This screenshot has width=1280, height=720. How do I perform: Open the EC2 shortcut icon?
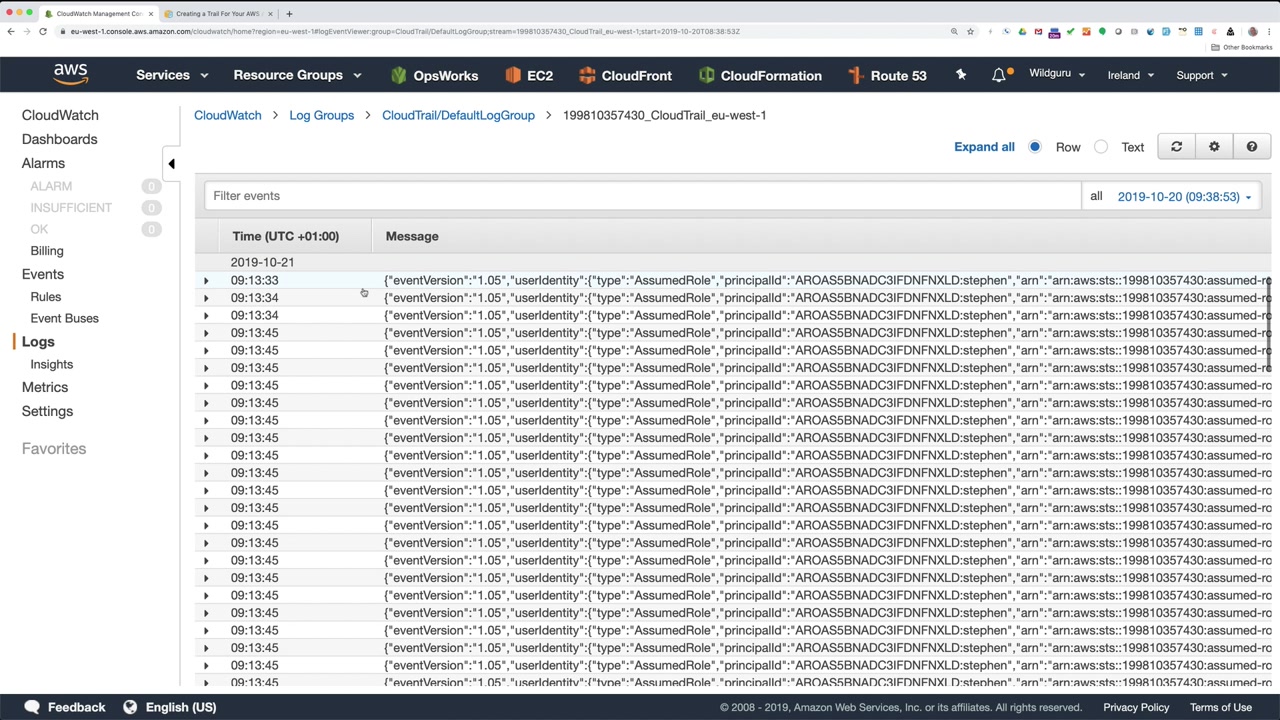[x=513, y=75]
